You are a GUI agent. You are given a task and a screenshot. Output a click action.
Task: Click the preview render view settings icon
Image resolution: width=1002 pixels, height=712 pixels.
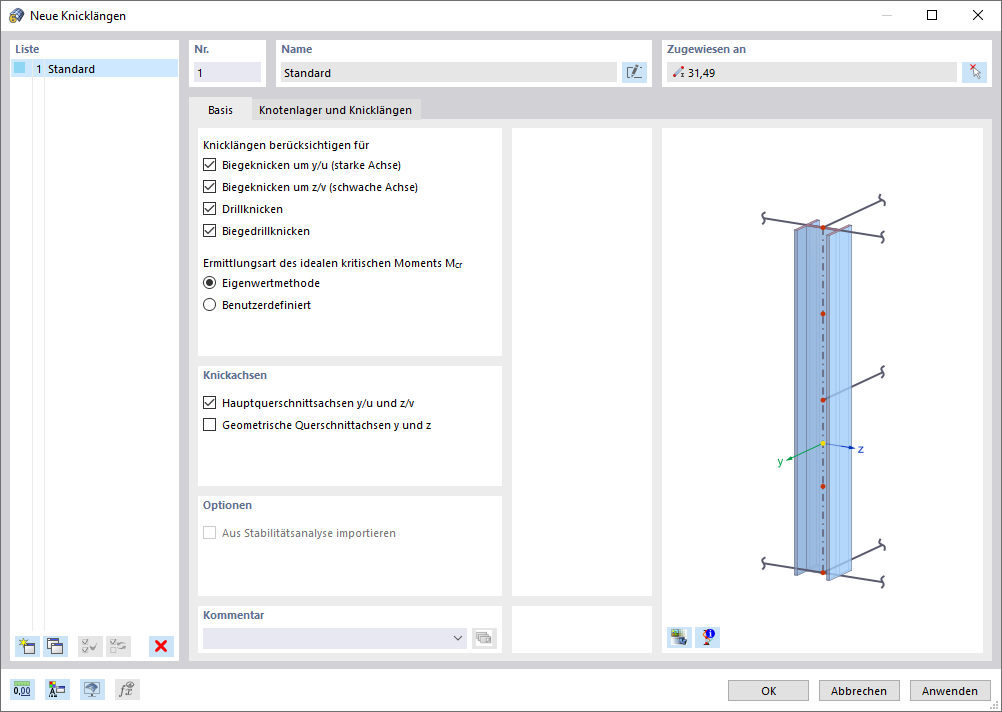[679, 637]
